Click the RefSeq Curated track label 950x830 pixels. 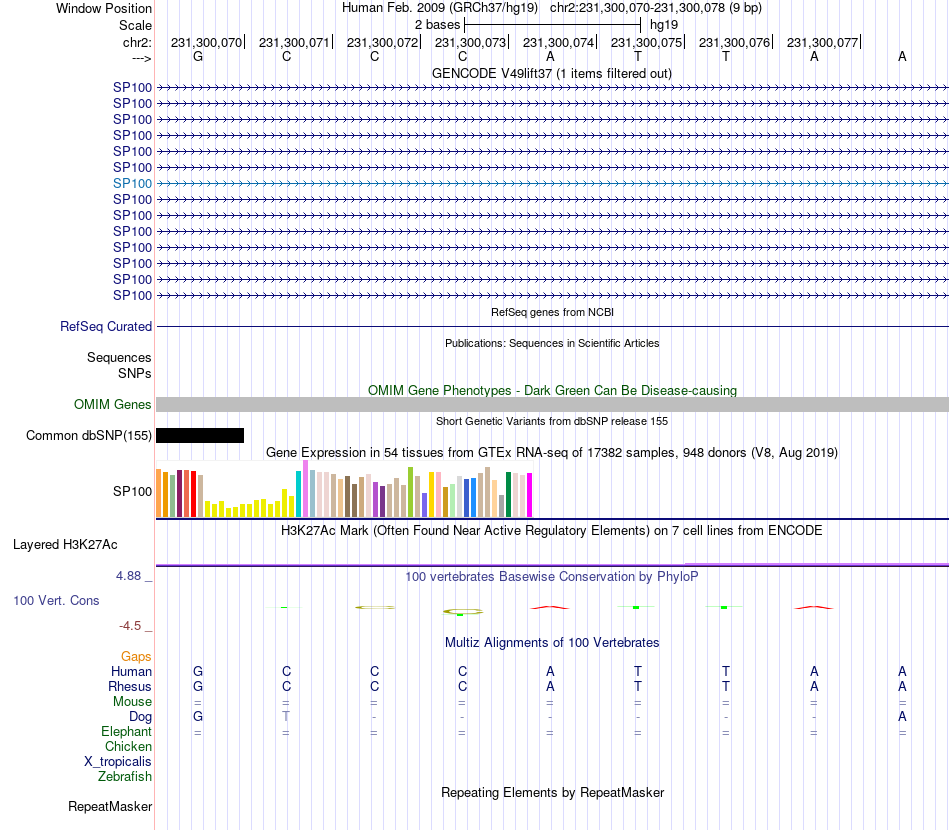tap(106, 327)
